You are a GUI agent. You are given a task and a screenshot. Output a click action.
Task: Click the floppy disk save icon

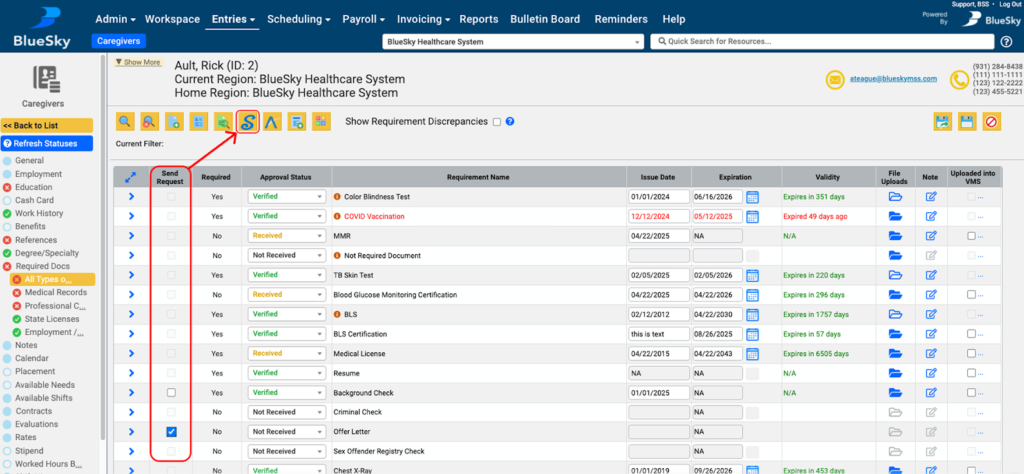pyautogui.click(x=967, y=121)
